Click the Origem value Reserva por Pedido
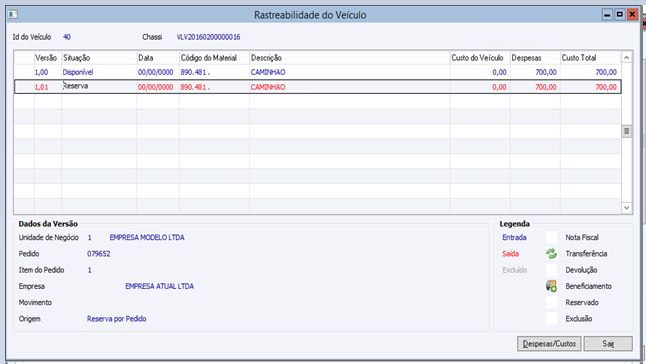Viewport: 646px width, 364px height. pyautogui.click(x=117, y=319)
